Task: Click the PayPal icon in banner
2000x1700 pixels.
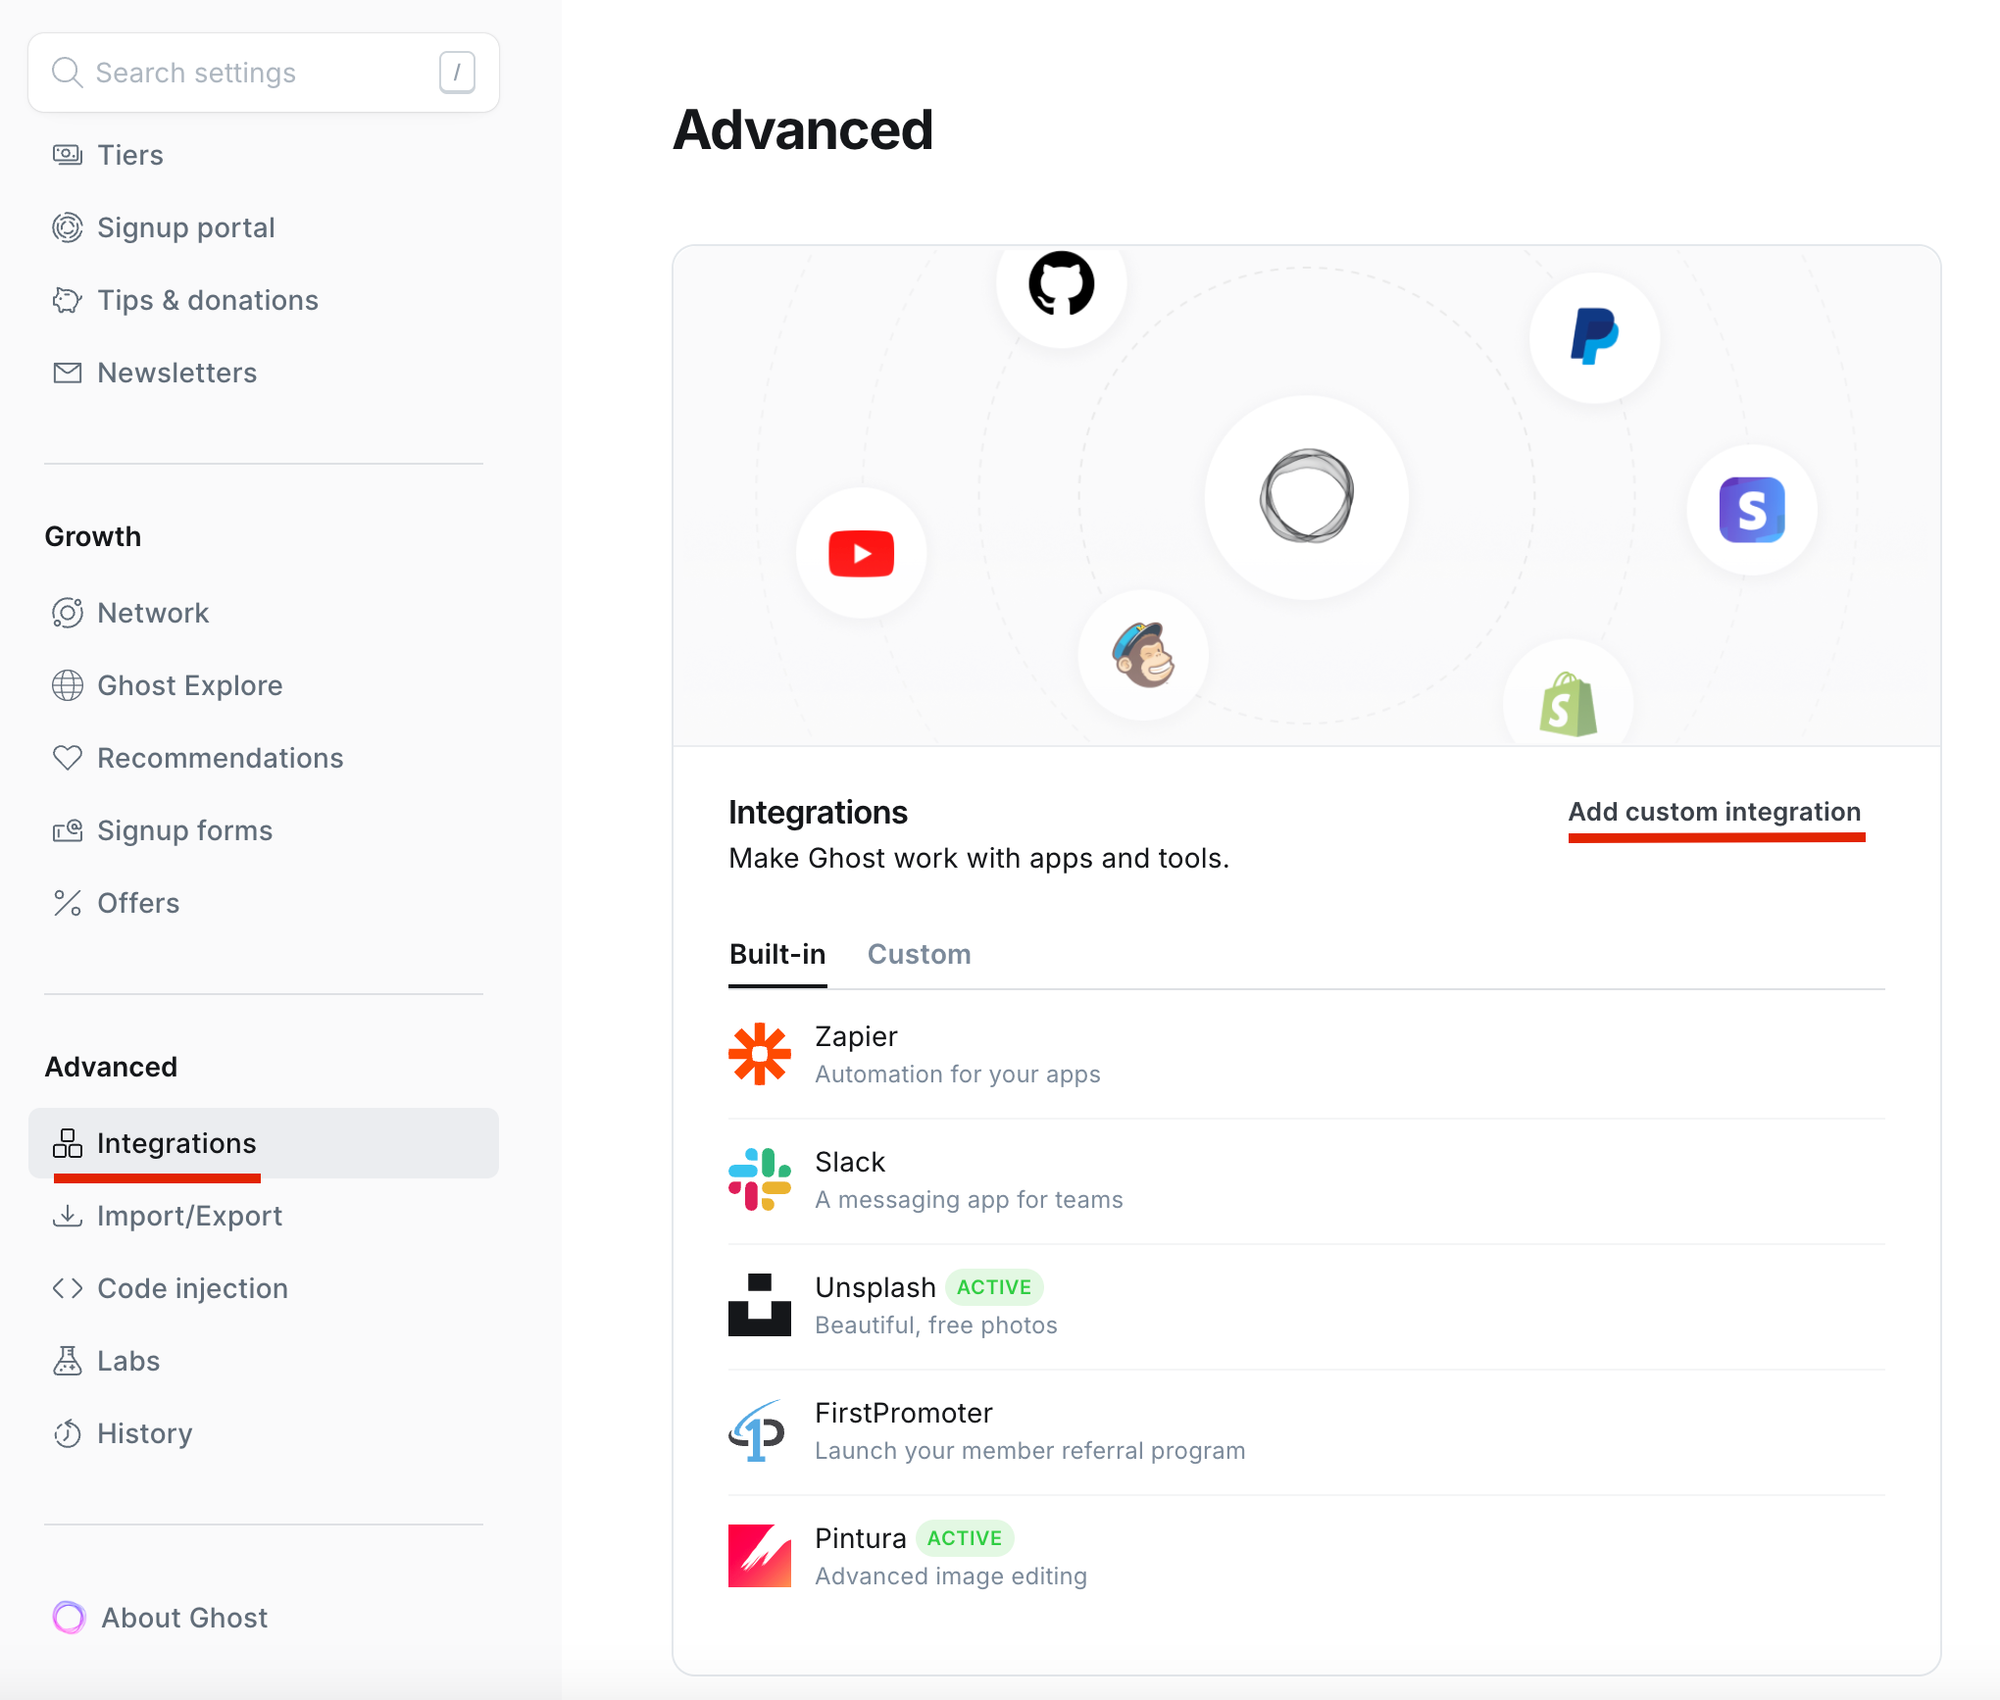Action: tap(1594, 337)
